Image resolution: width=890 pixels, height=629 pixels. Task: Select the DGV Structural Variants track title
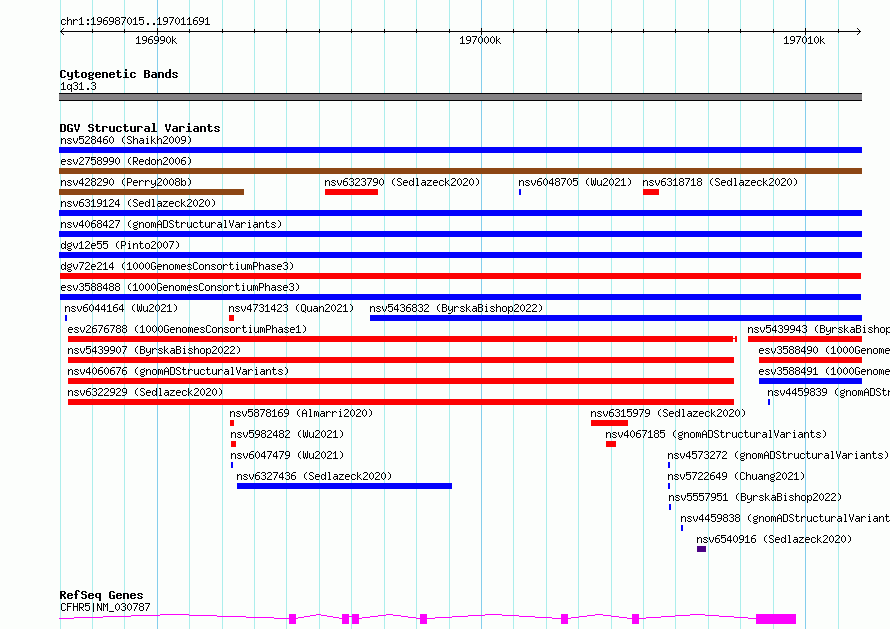point(140,128)
